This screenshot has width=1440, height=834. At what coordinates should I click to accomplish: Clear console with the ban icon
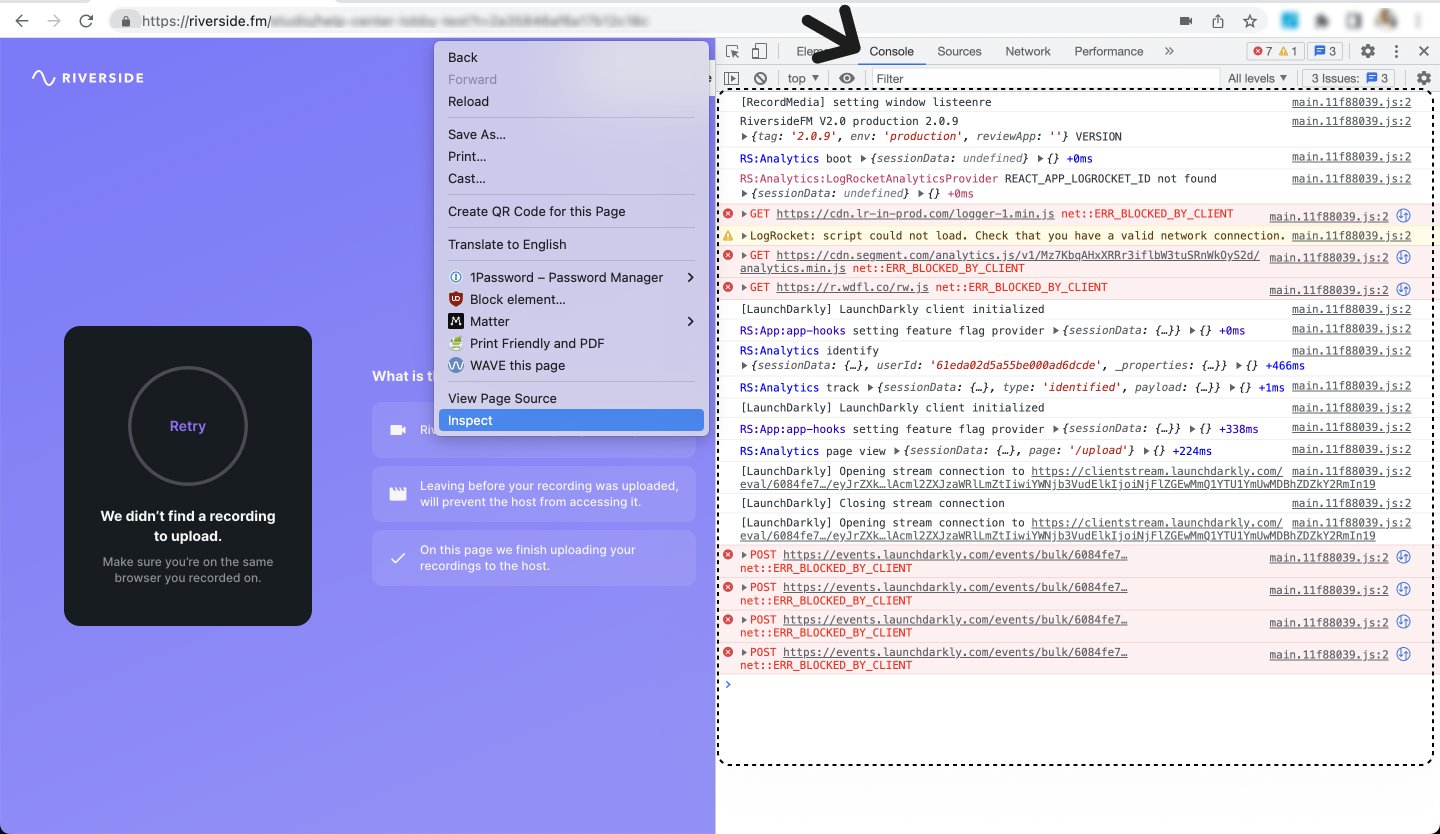coord(760,78)
